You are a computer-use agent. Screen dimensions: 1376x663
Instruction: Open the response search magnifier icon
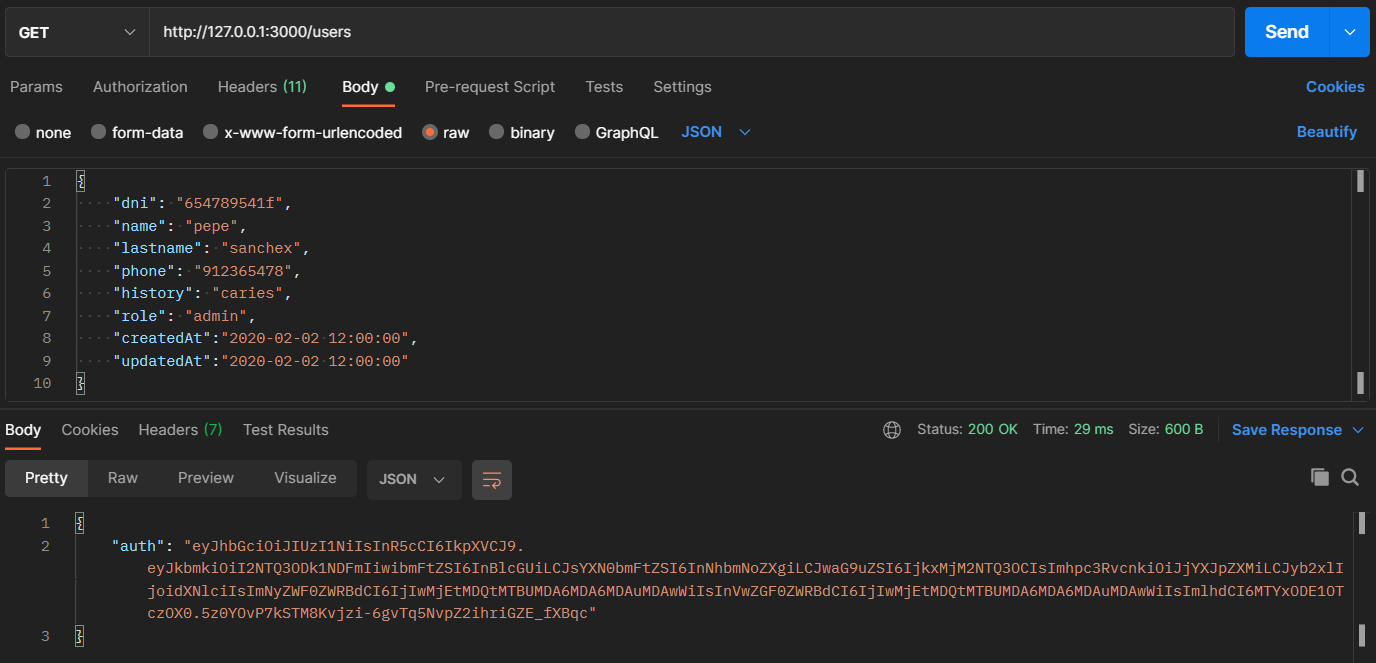pos(1350,477)
